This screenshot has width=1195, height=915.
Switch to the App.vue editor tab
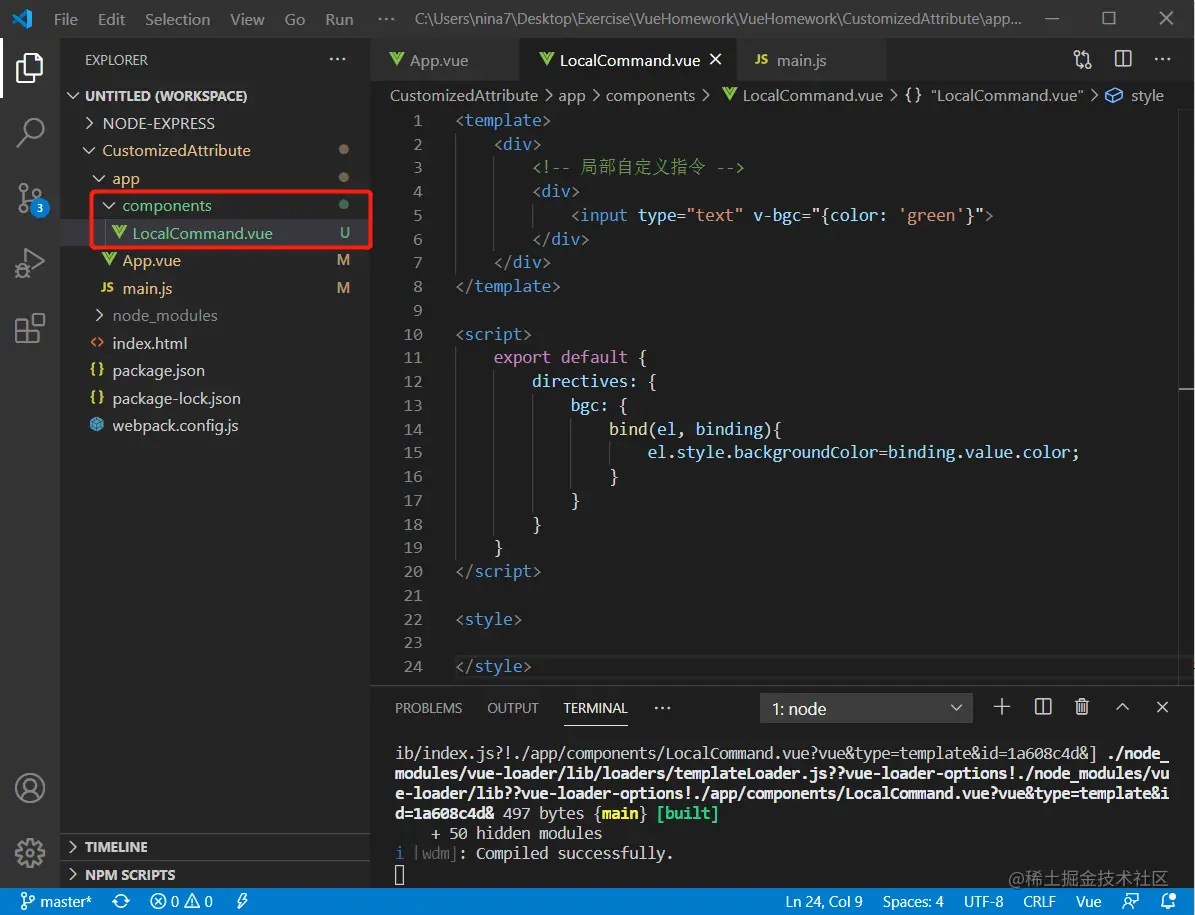[x=444, y=60]
